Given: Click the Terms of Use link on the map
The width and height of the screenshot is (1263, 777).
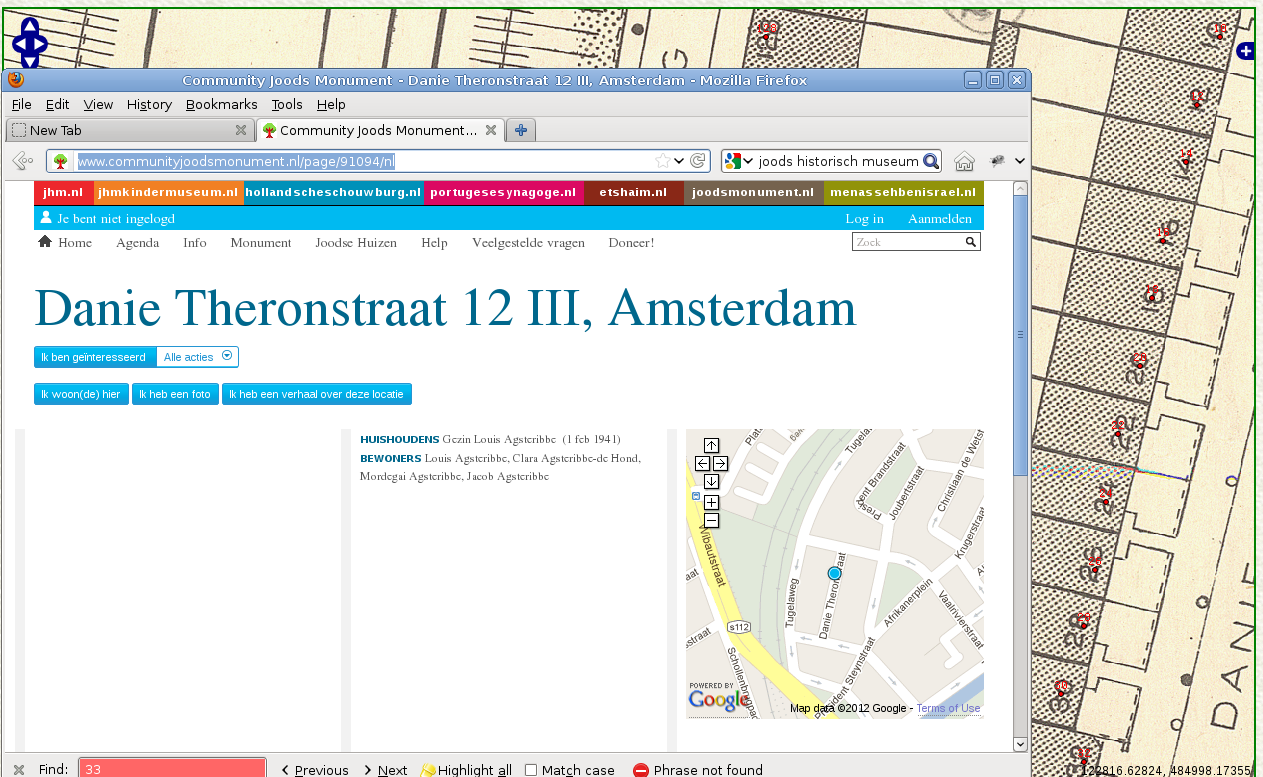Looking at the screenshot, I should click(948, 708).
